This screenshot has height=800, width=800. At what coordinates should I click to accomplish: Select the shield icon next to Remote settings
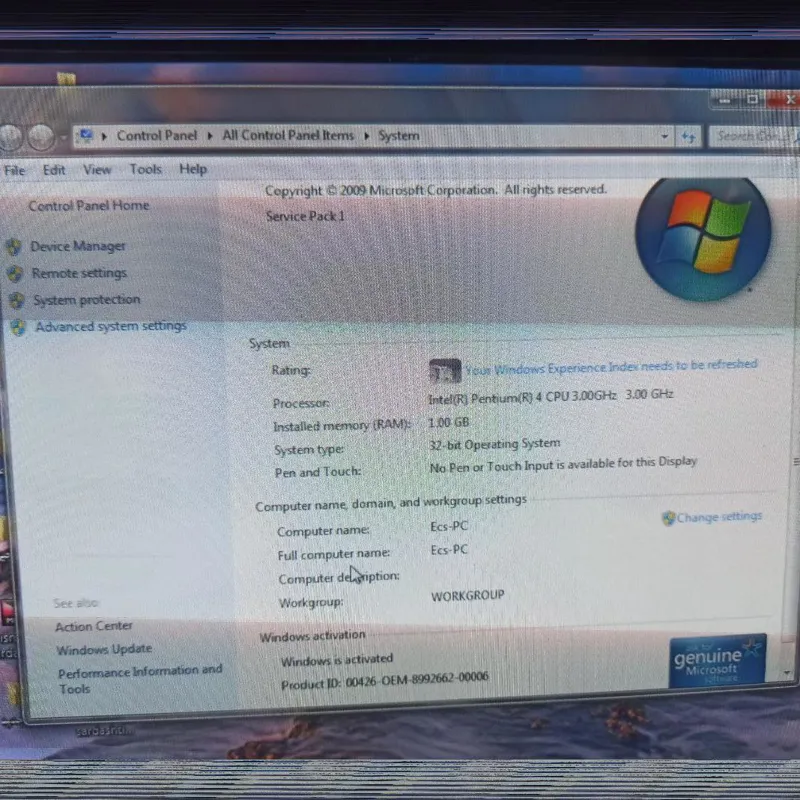click(14, 273)
